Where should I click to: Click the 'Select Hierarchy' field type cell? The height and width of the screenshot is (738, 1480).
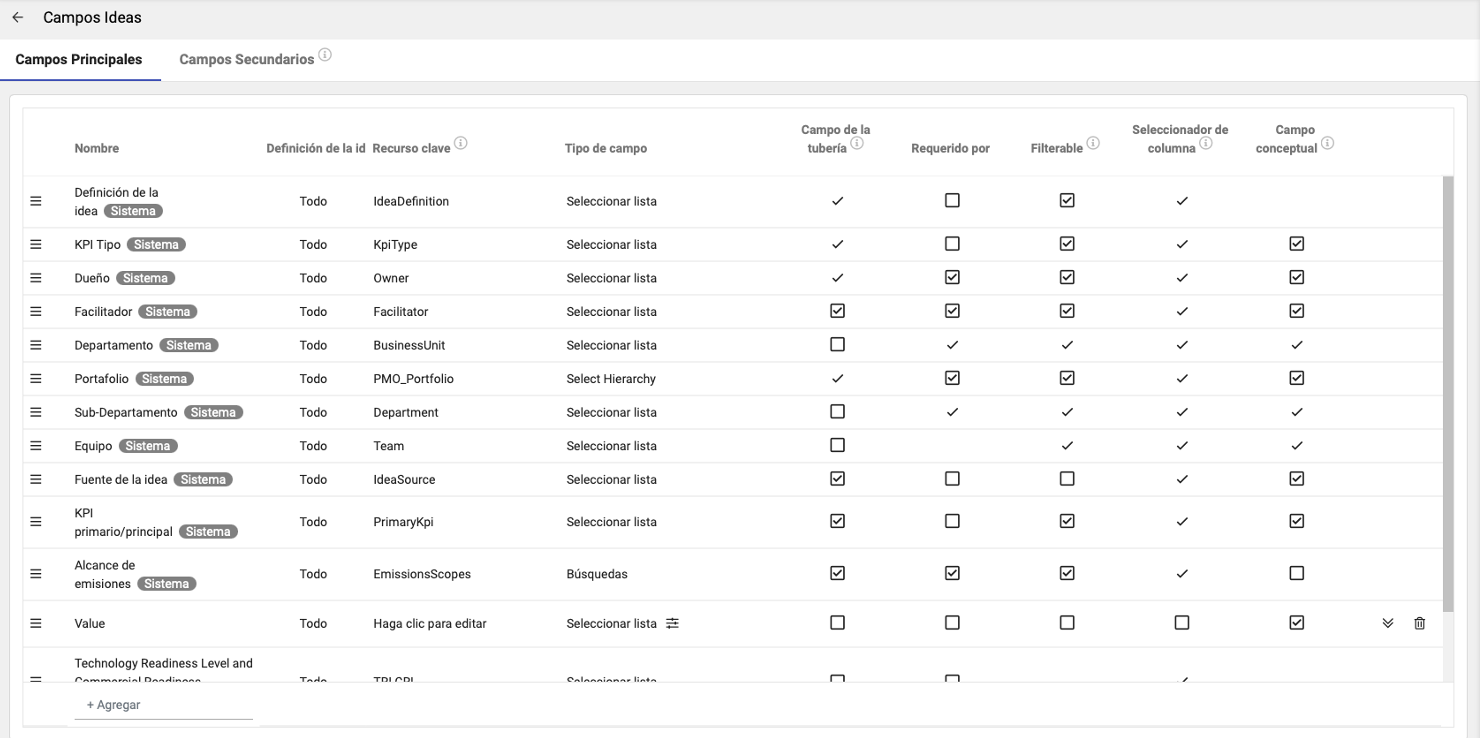(x=611, y=379)
